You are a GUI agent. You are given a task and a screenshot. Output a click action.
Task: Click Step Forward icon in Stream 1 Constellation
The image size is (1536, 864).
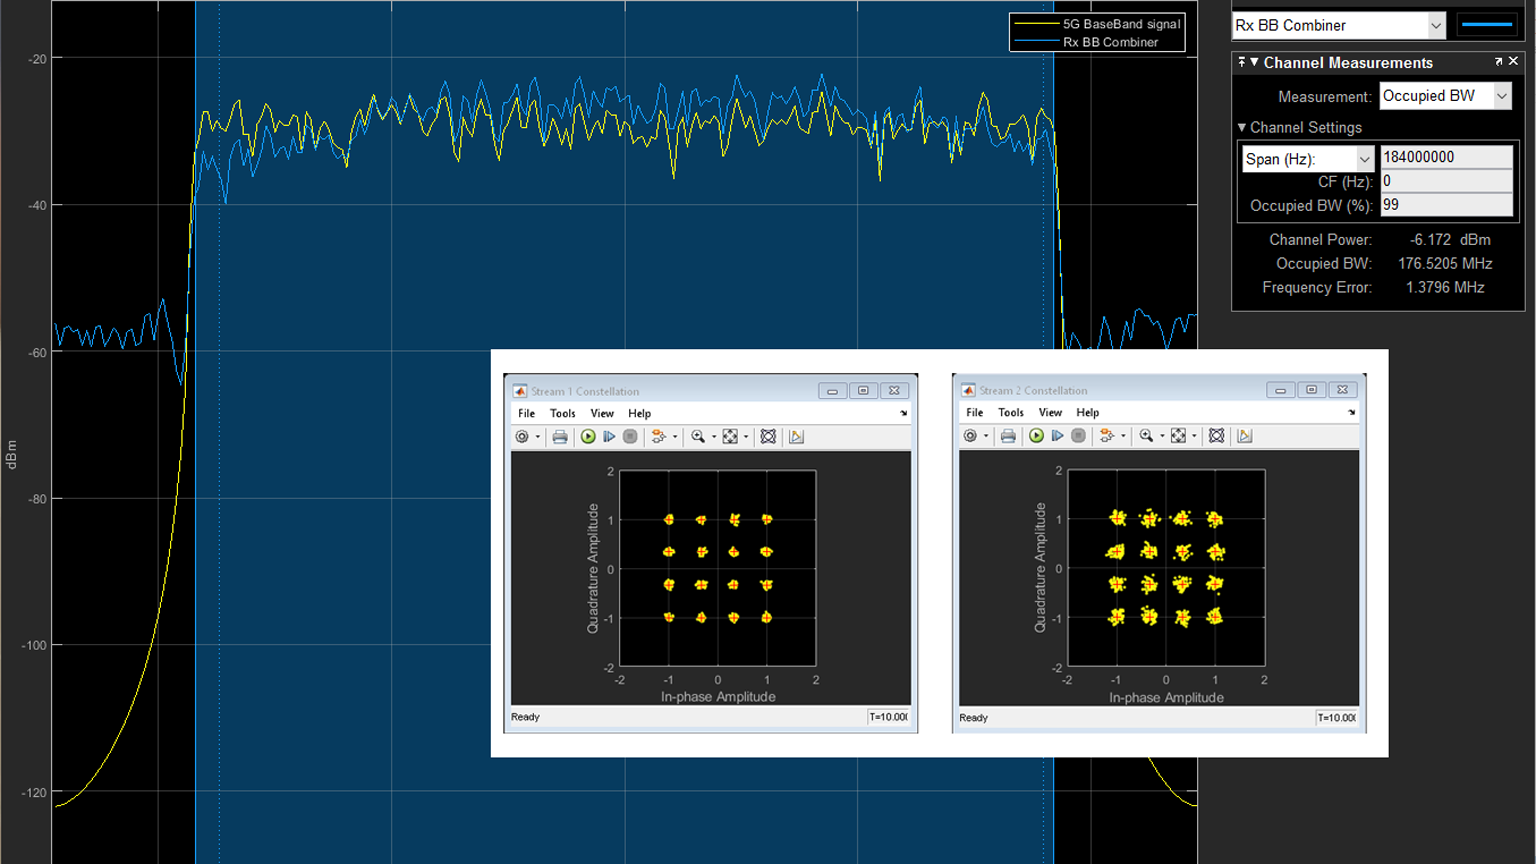609,437
